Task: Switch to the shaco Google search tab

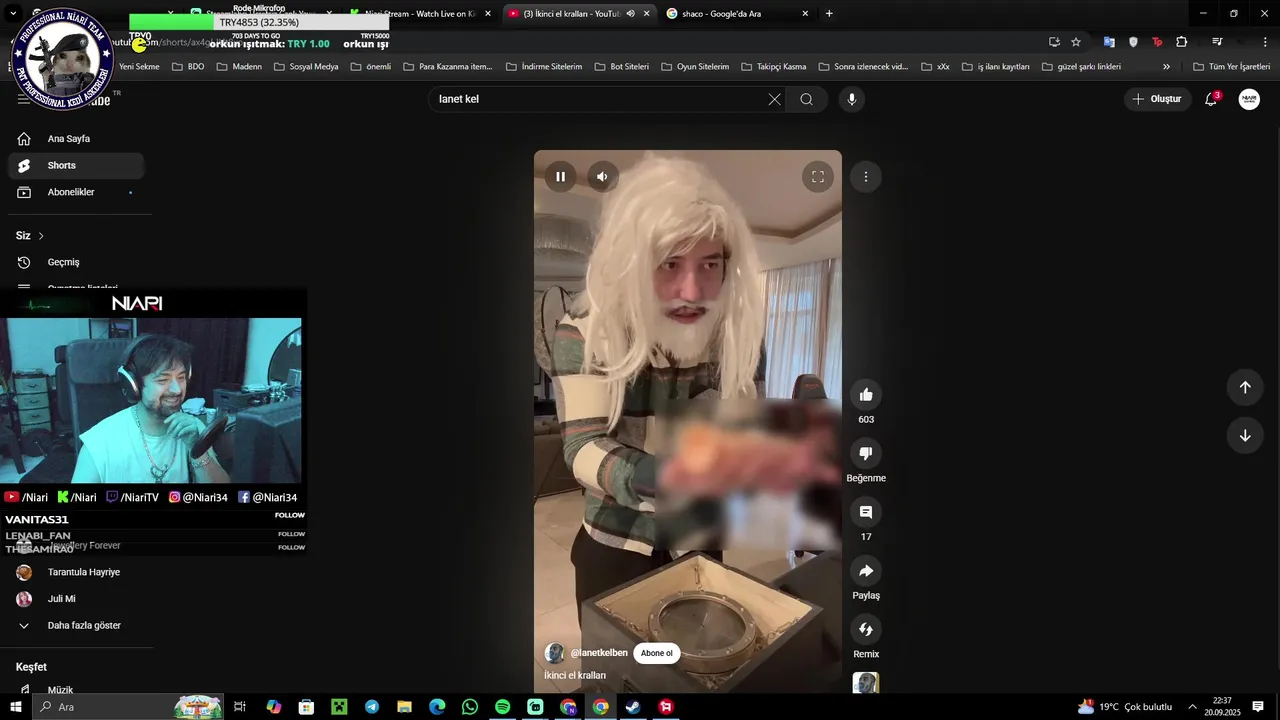Action: point(730,14)
